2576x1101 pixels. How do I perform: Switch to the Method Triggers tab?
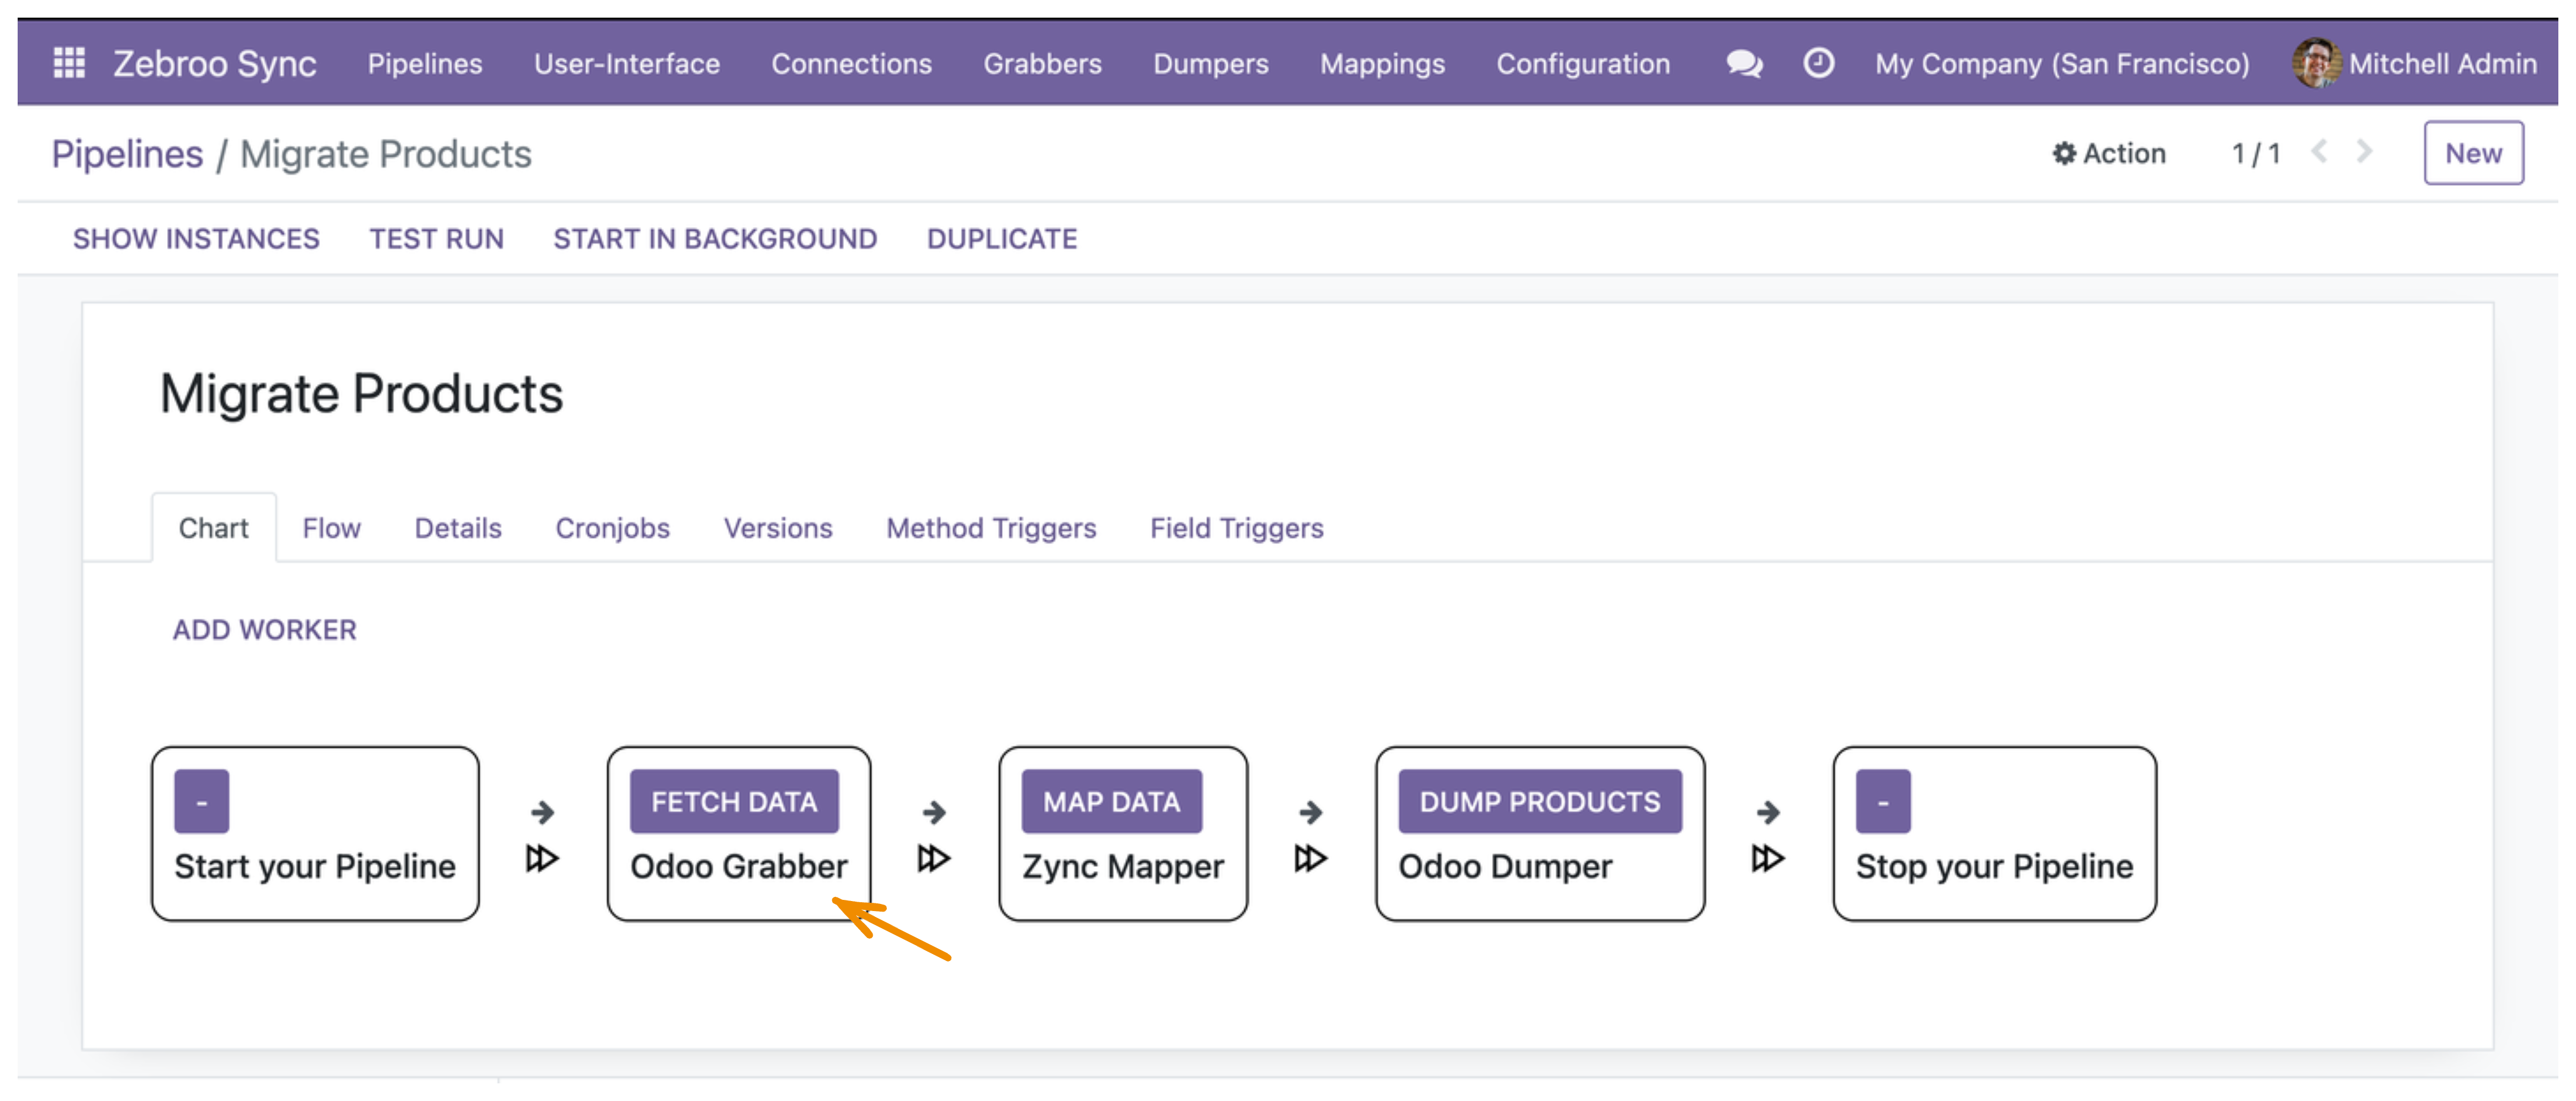pos(991,527)
